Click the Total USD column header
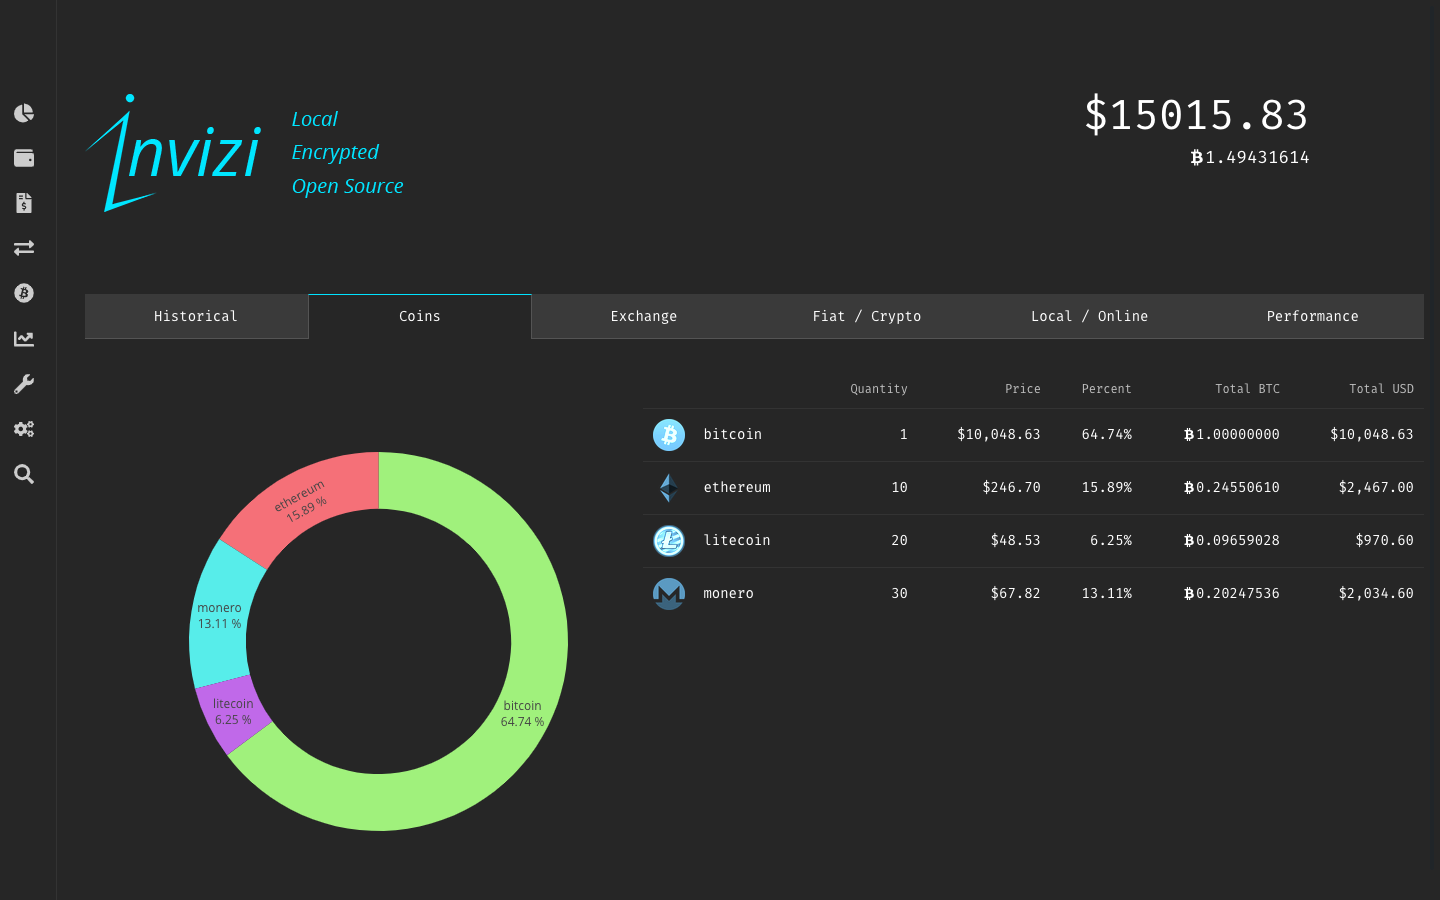1440x900 pixels. tap(1381, 389)
